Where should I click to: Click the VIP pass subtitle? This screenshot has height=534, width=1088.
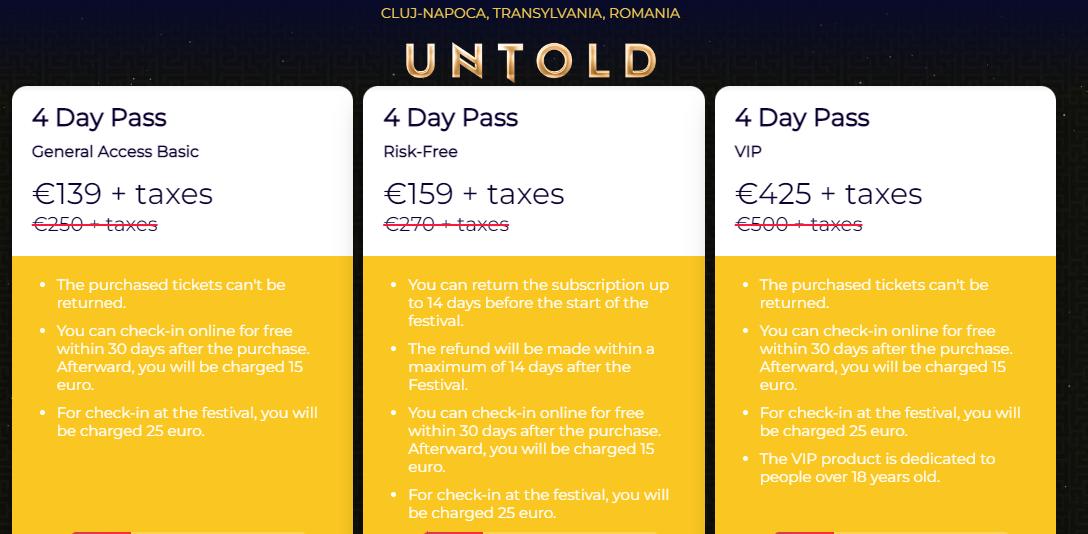point(748,152)
